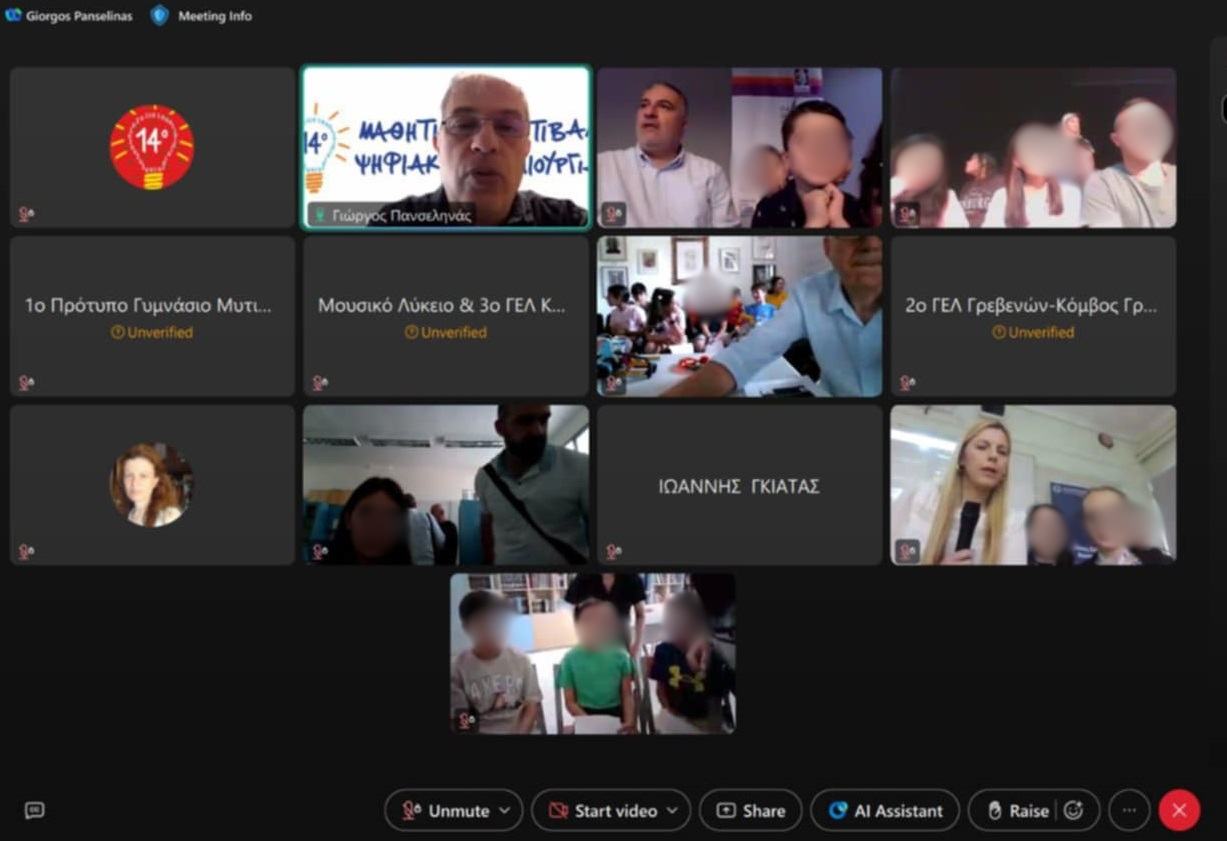Raise your hand in the meeting
The width and height of the screenshot is (1227, 841).
pos(1018,811)
